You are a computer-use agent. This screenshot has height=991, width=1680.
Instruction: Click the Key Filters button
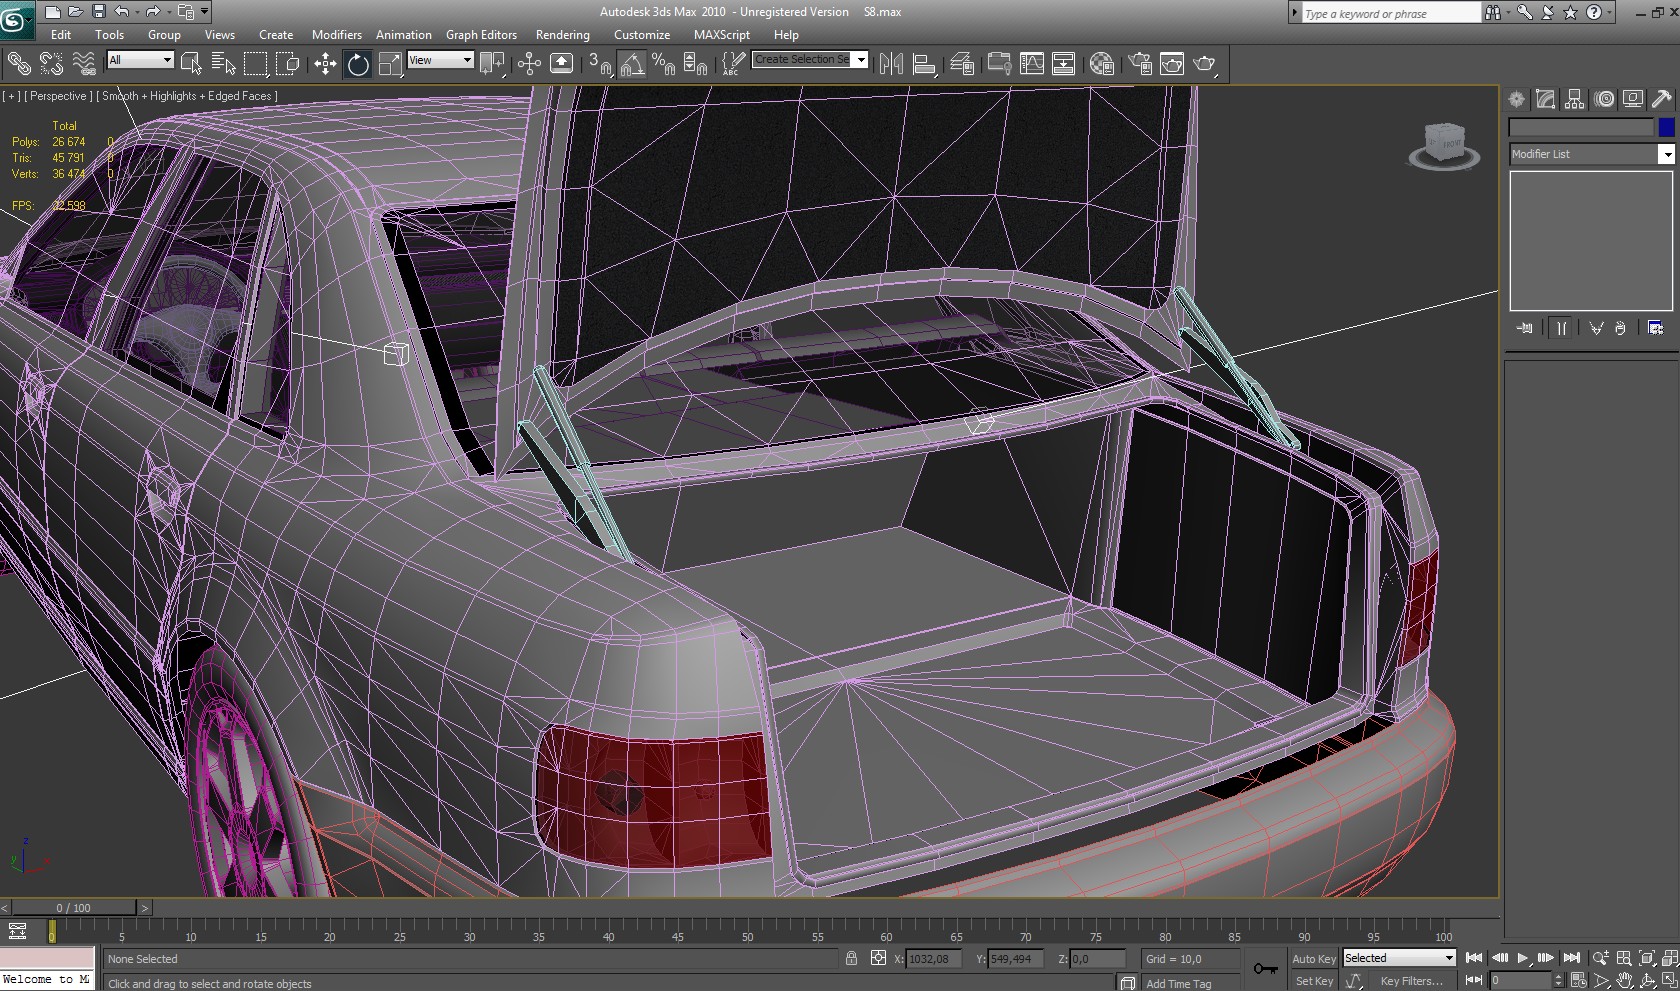pyautogui.click(x=1411, y=981)
